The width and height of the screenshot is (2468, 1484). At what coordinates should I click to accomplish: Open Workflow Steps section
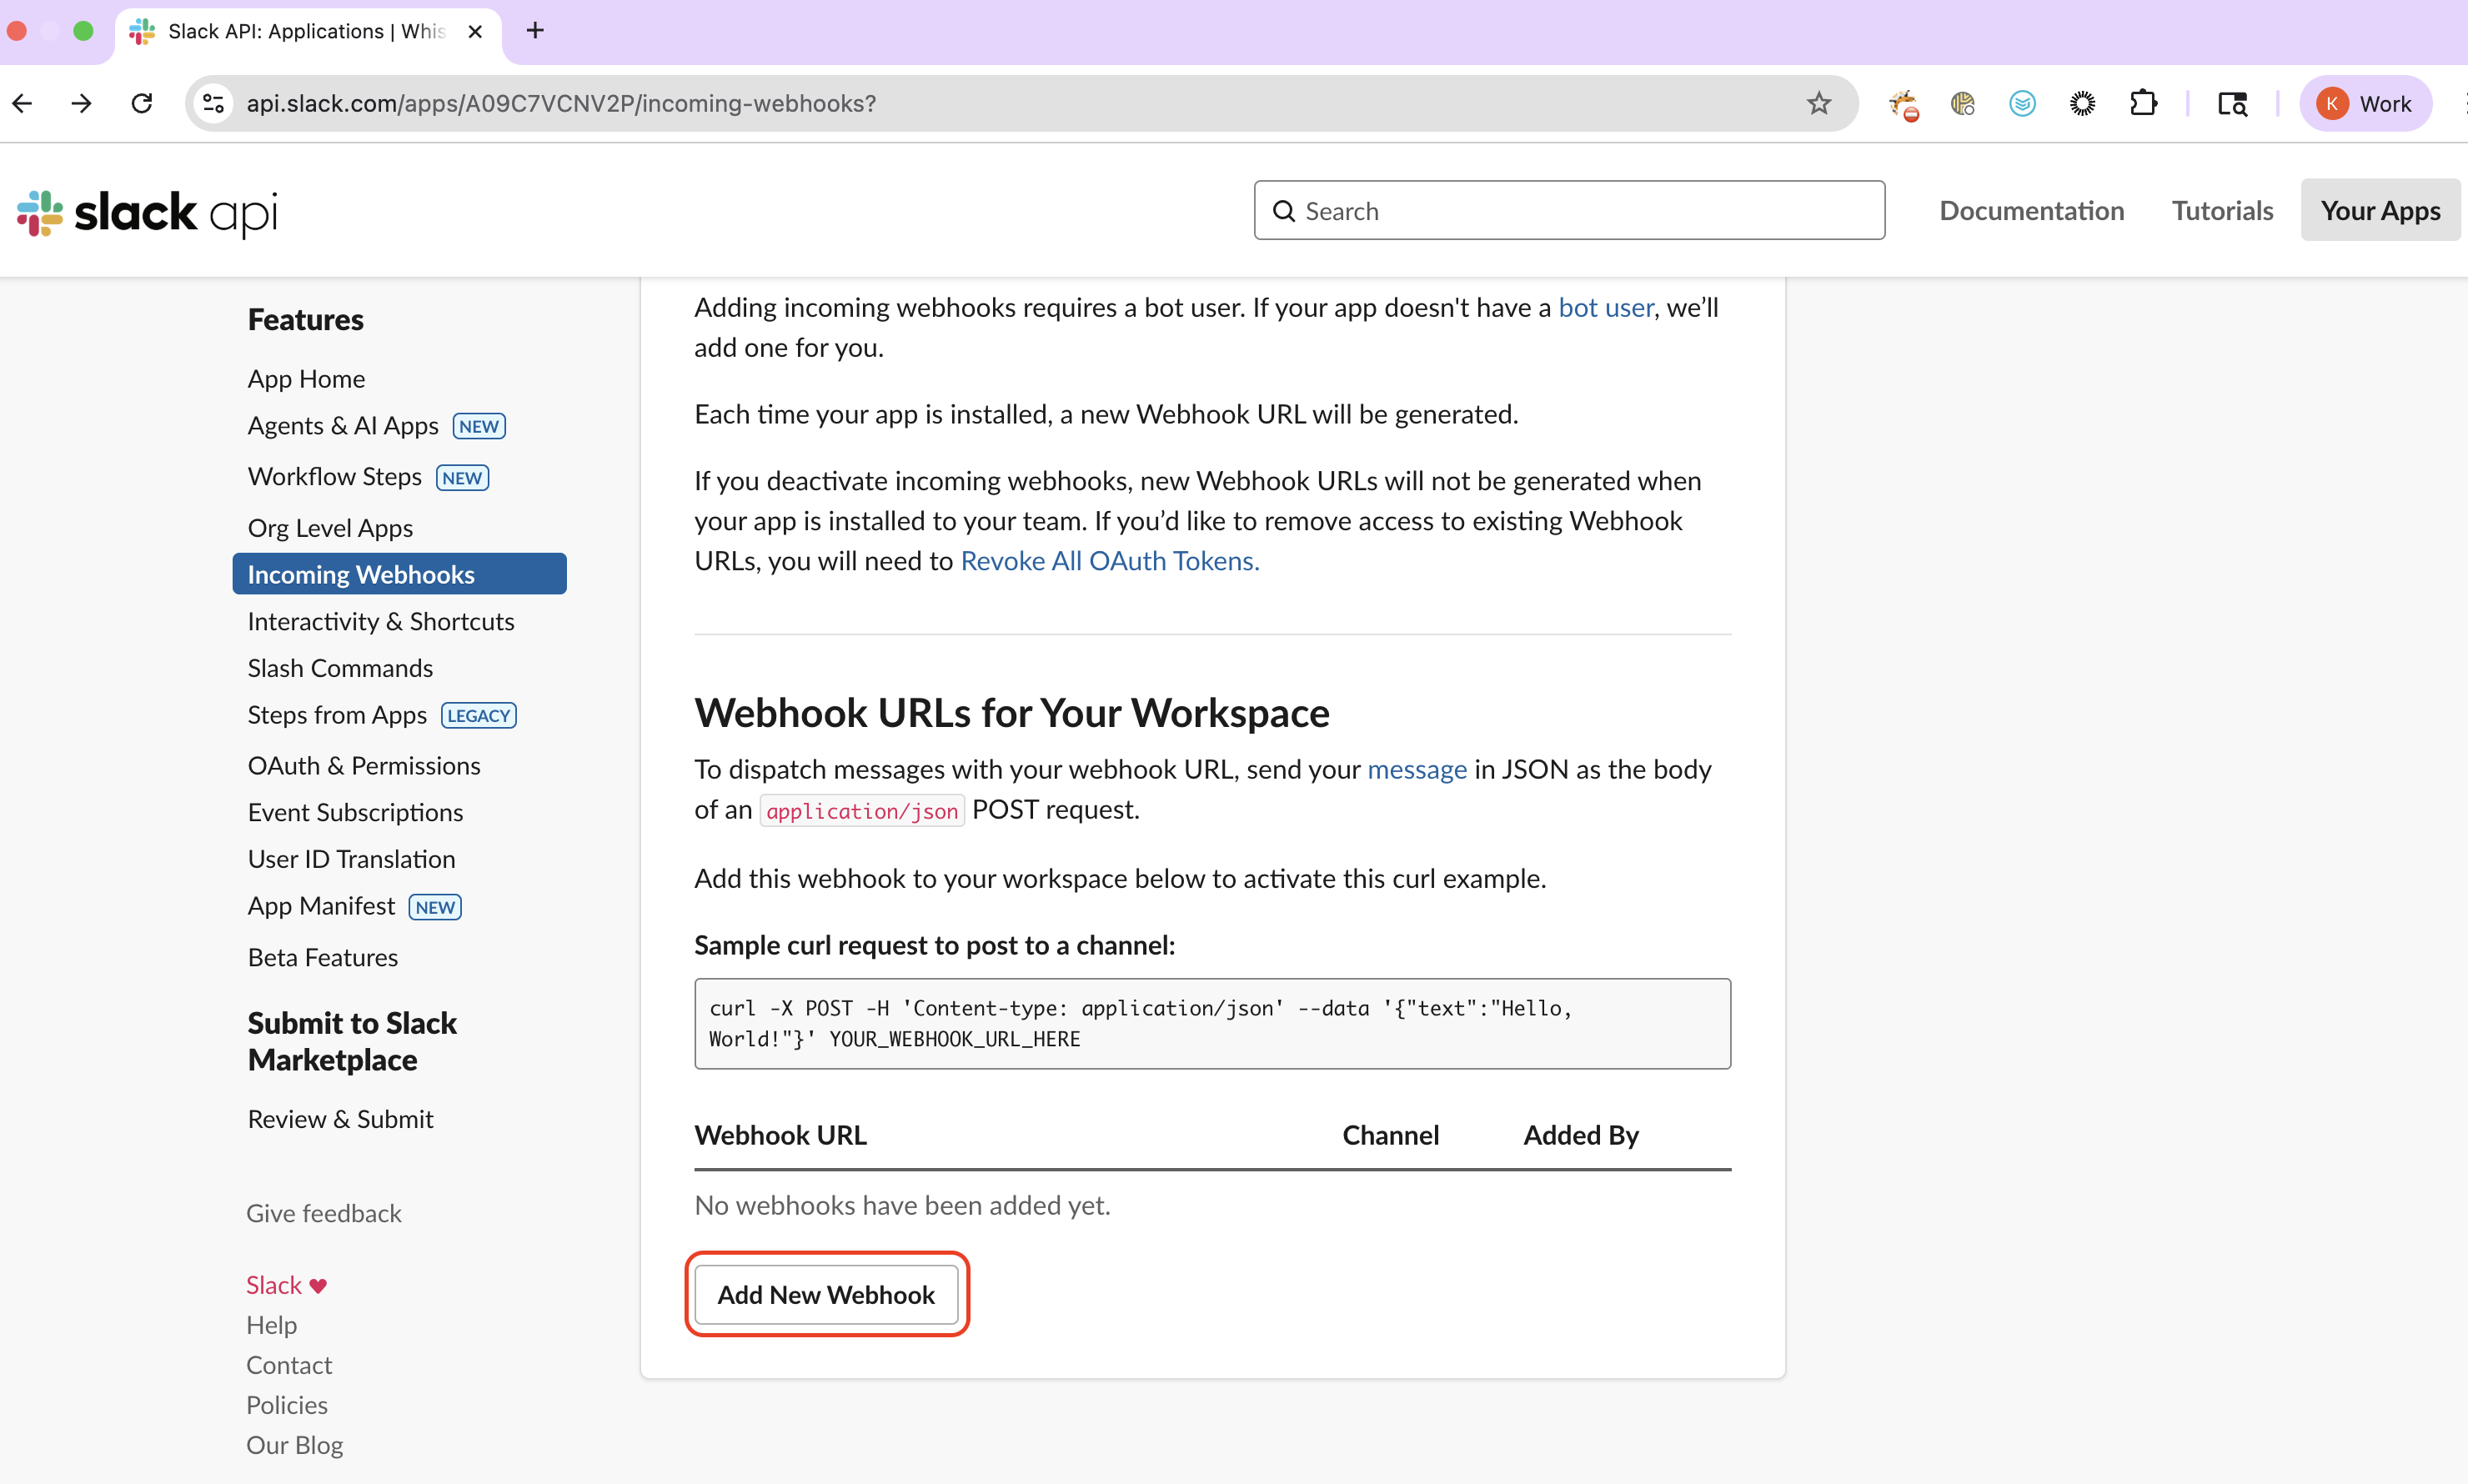pos(335,477)
